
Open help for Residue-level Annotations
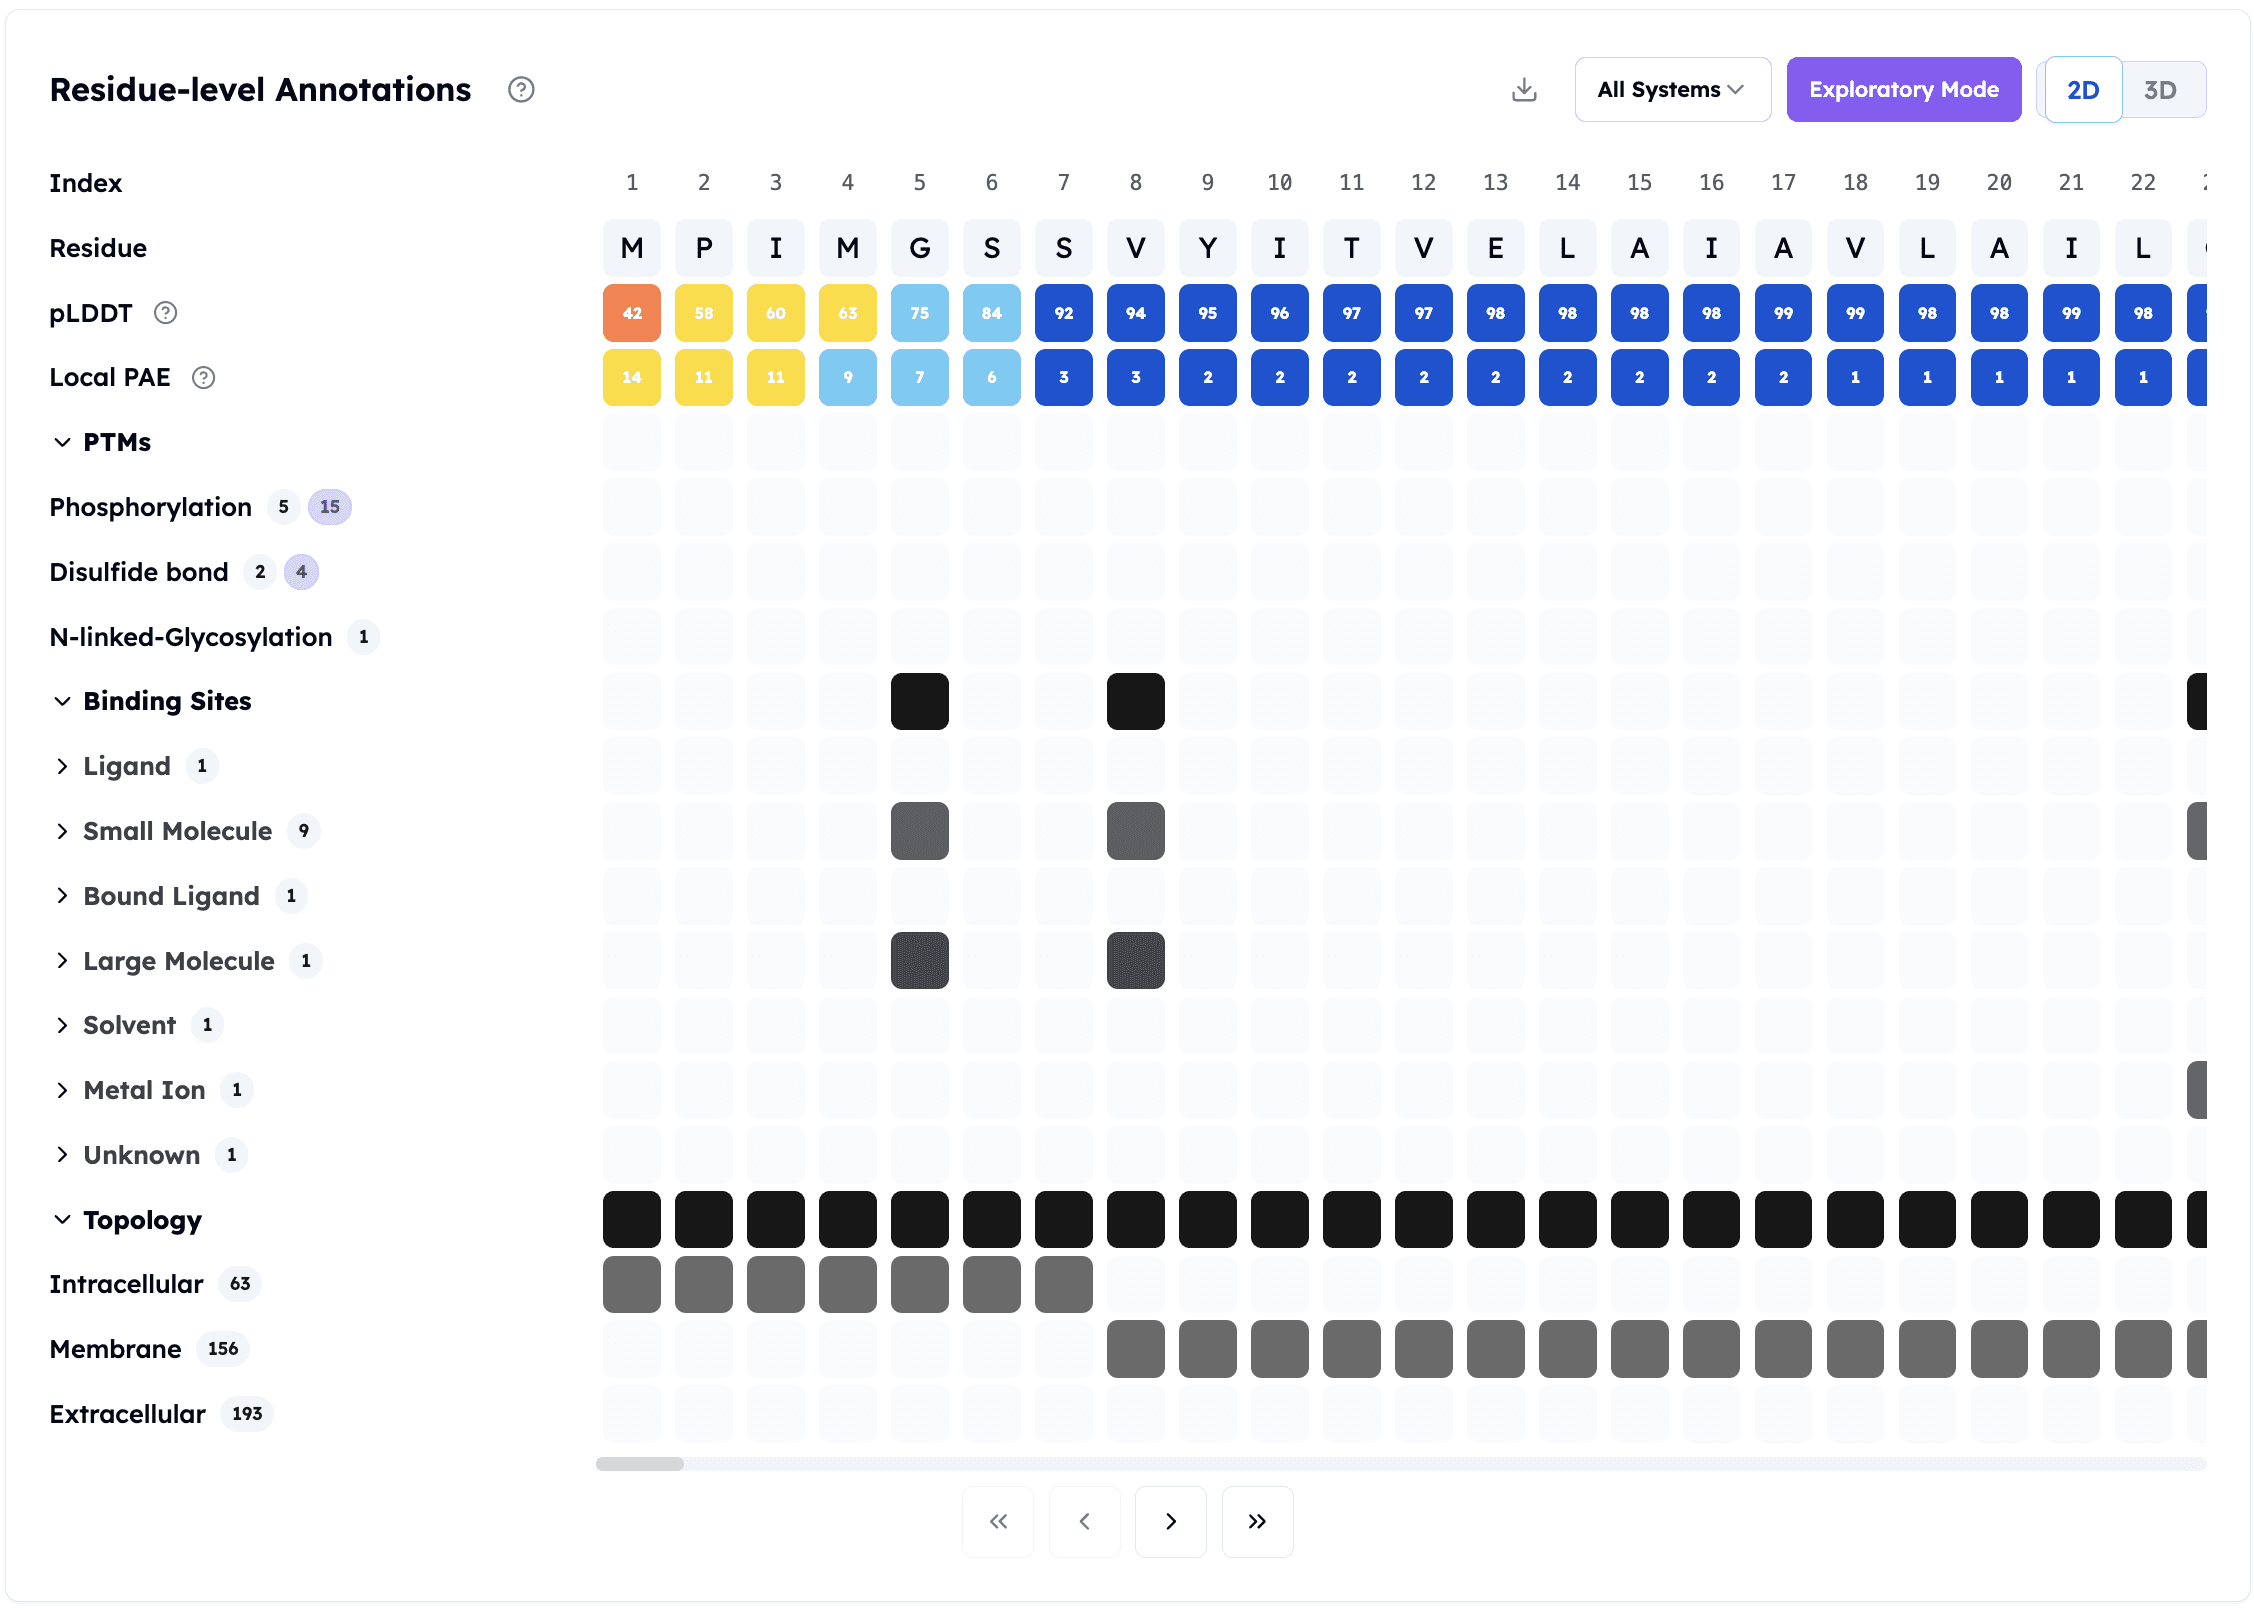tap(521, 89)
